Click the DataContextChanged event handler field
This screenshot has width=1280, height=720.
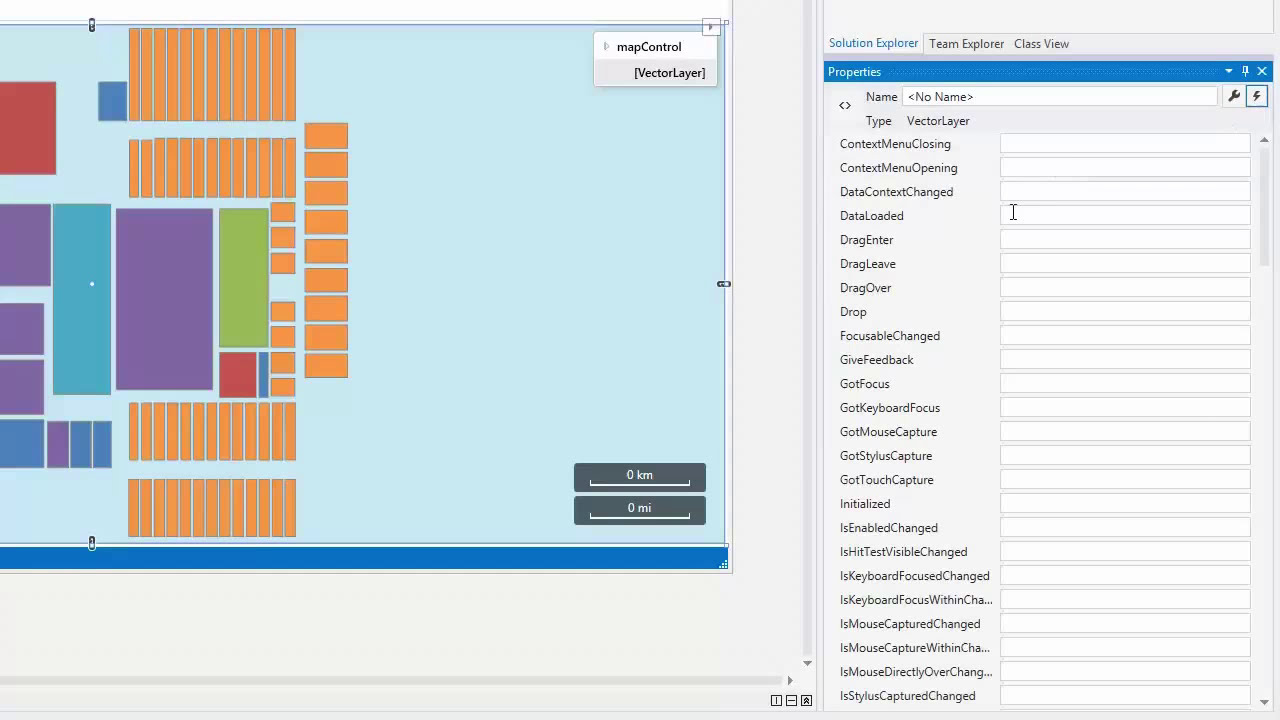[1125, 192]
